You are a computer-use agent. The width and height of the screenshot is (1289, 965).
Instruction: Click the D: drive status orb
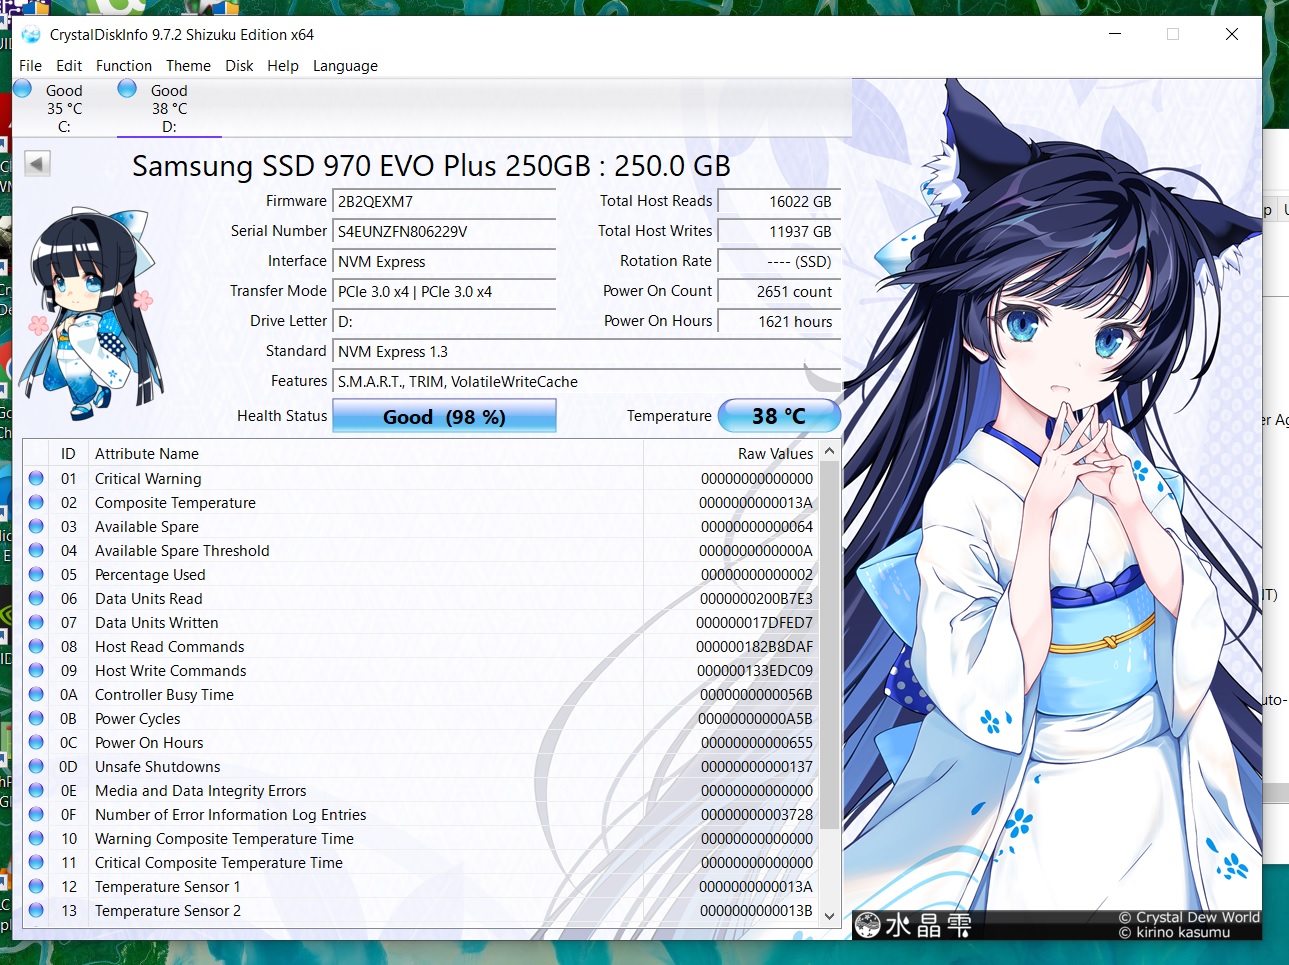[x=127, y=89]
